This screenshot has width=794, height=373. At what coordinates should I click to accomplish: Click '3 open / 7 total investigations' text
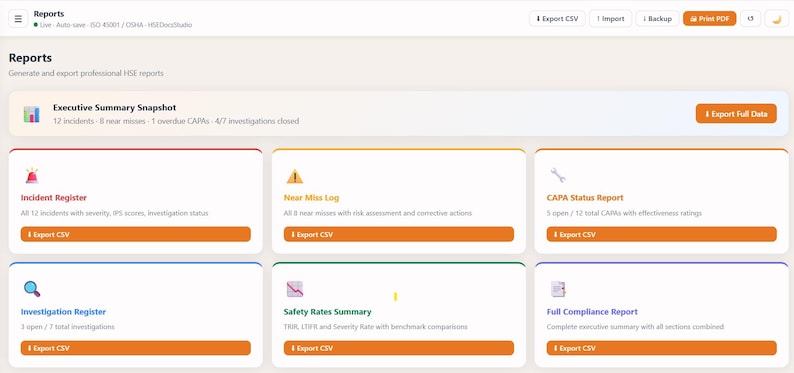tap(67, 327)
